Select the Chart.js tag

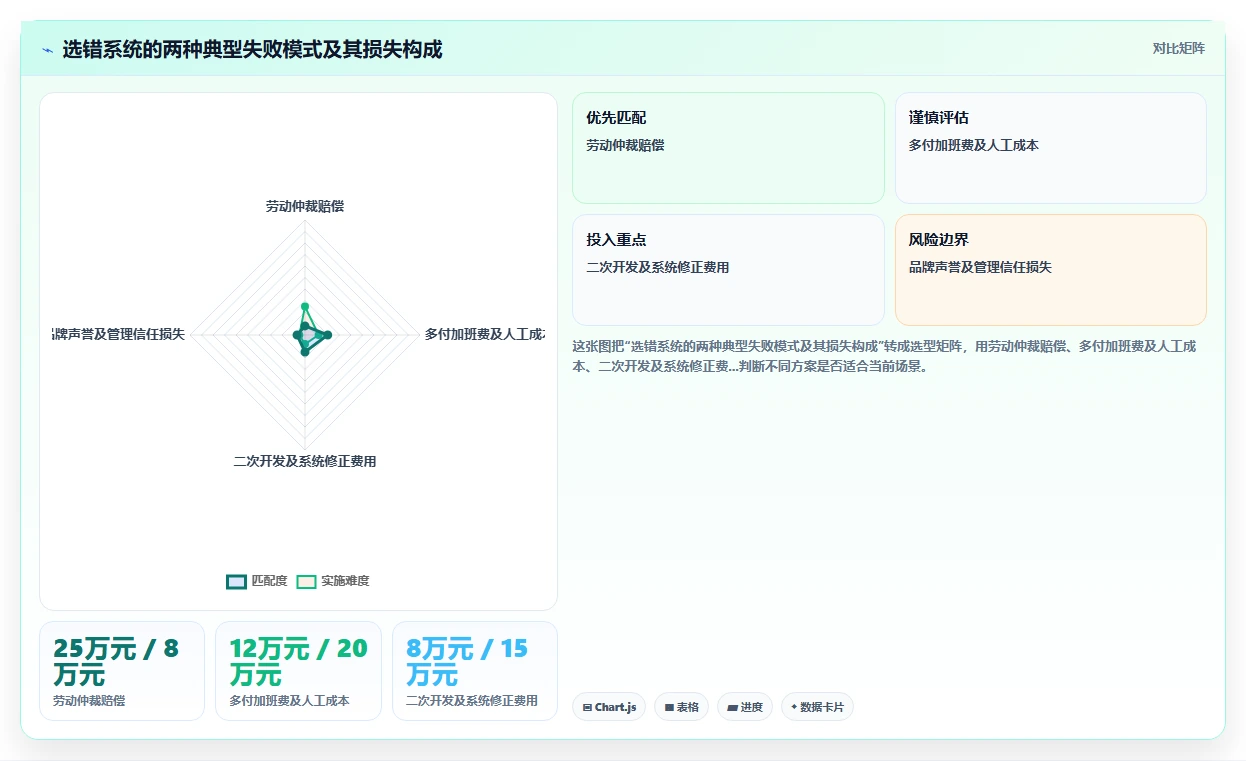point(610,707)
